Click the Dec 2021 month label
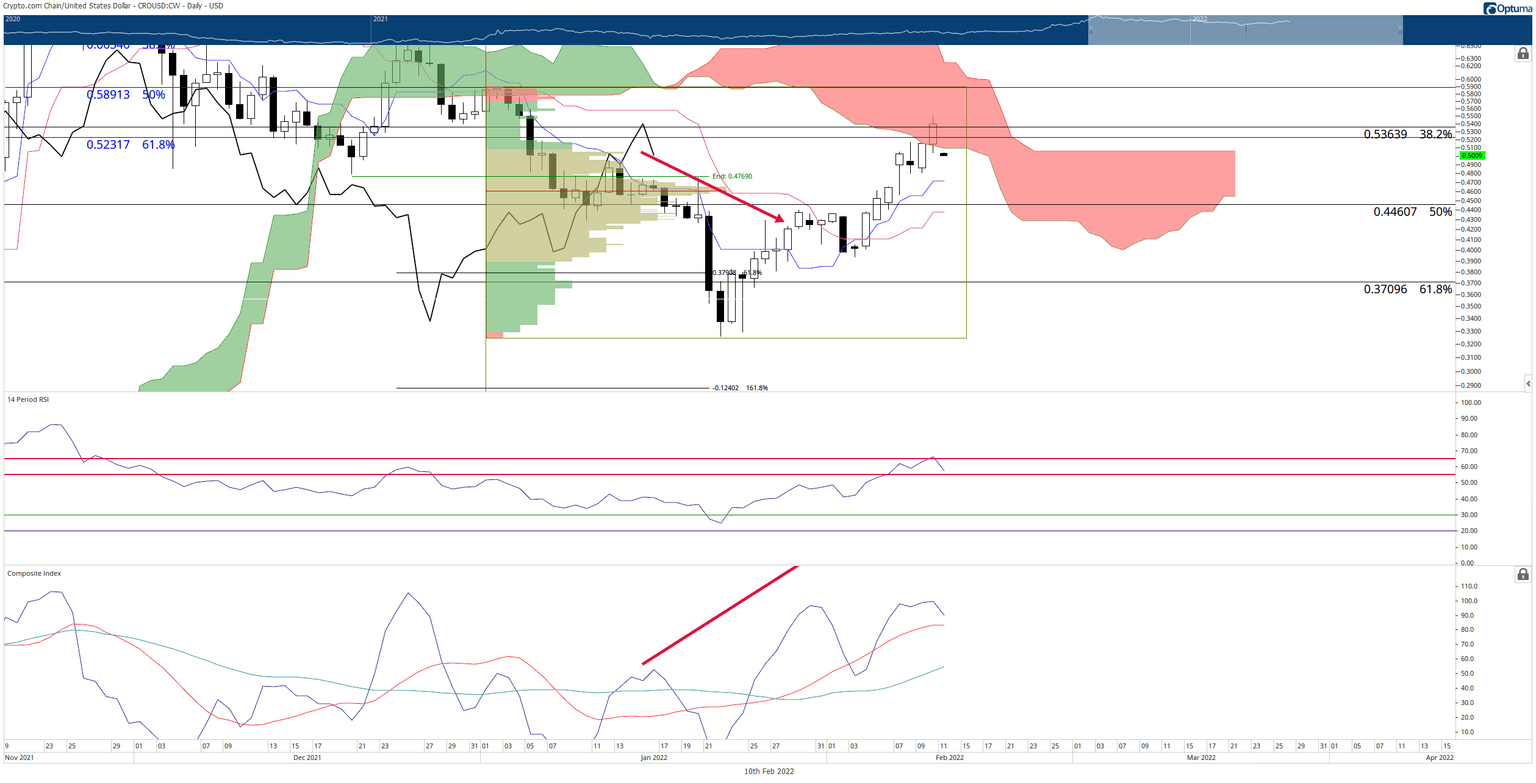The width and height of the screenshot is (1536, 783). [x=308, y=758]
